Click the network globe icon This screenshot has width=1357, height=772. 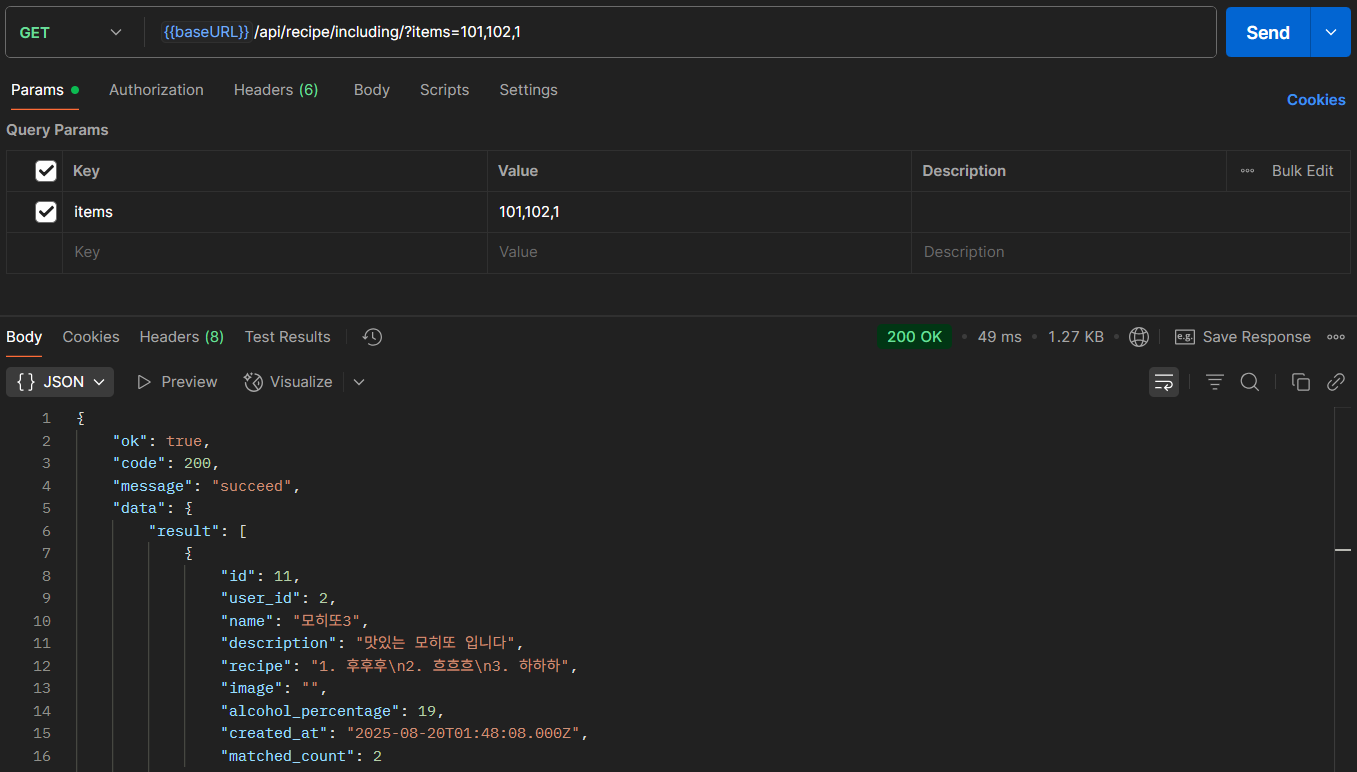point(1138,337)
